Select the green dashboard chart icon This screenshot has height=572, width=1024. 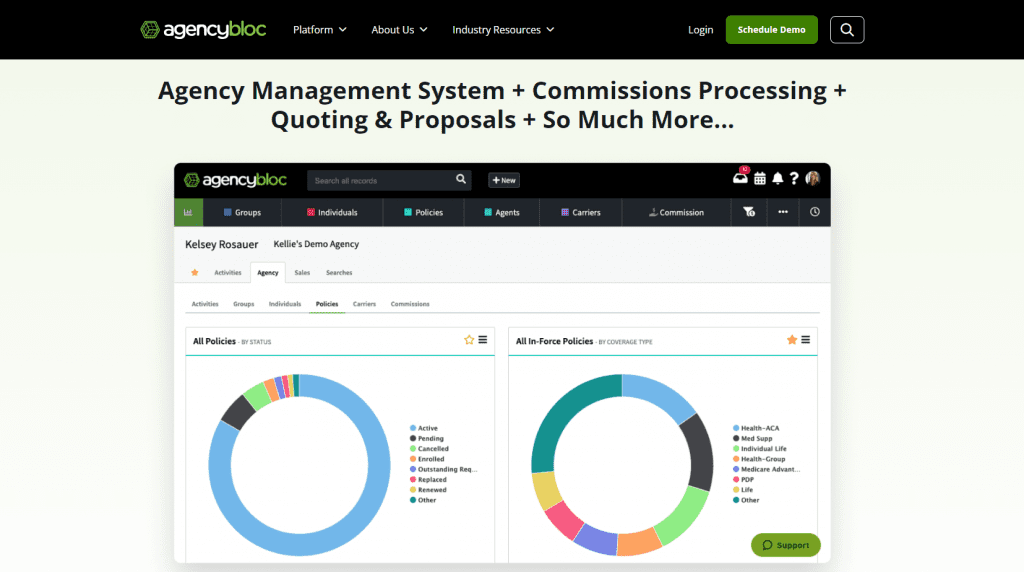(188, 212)
